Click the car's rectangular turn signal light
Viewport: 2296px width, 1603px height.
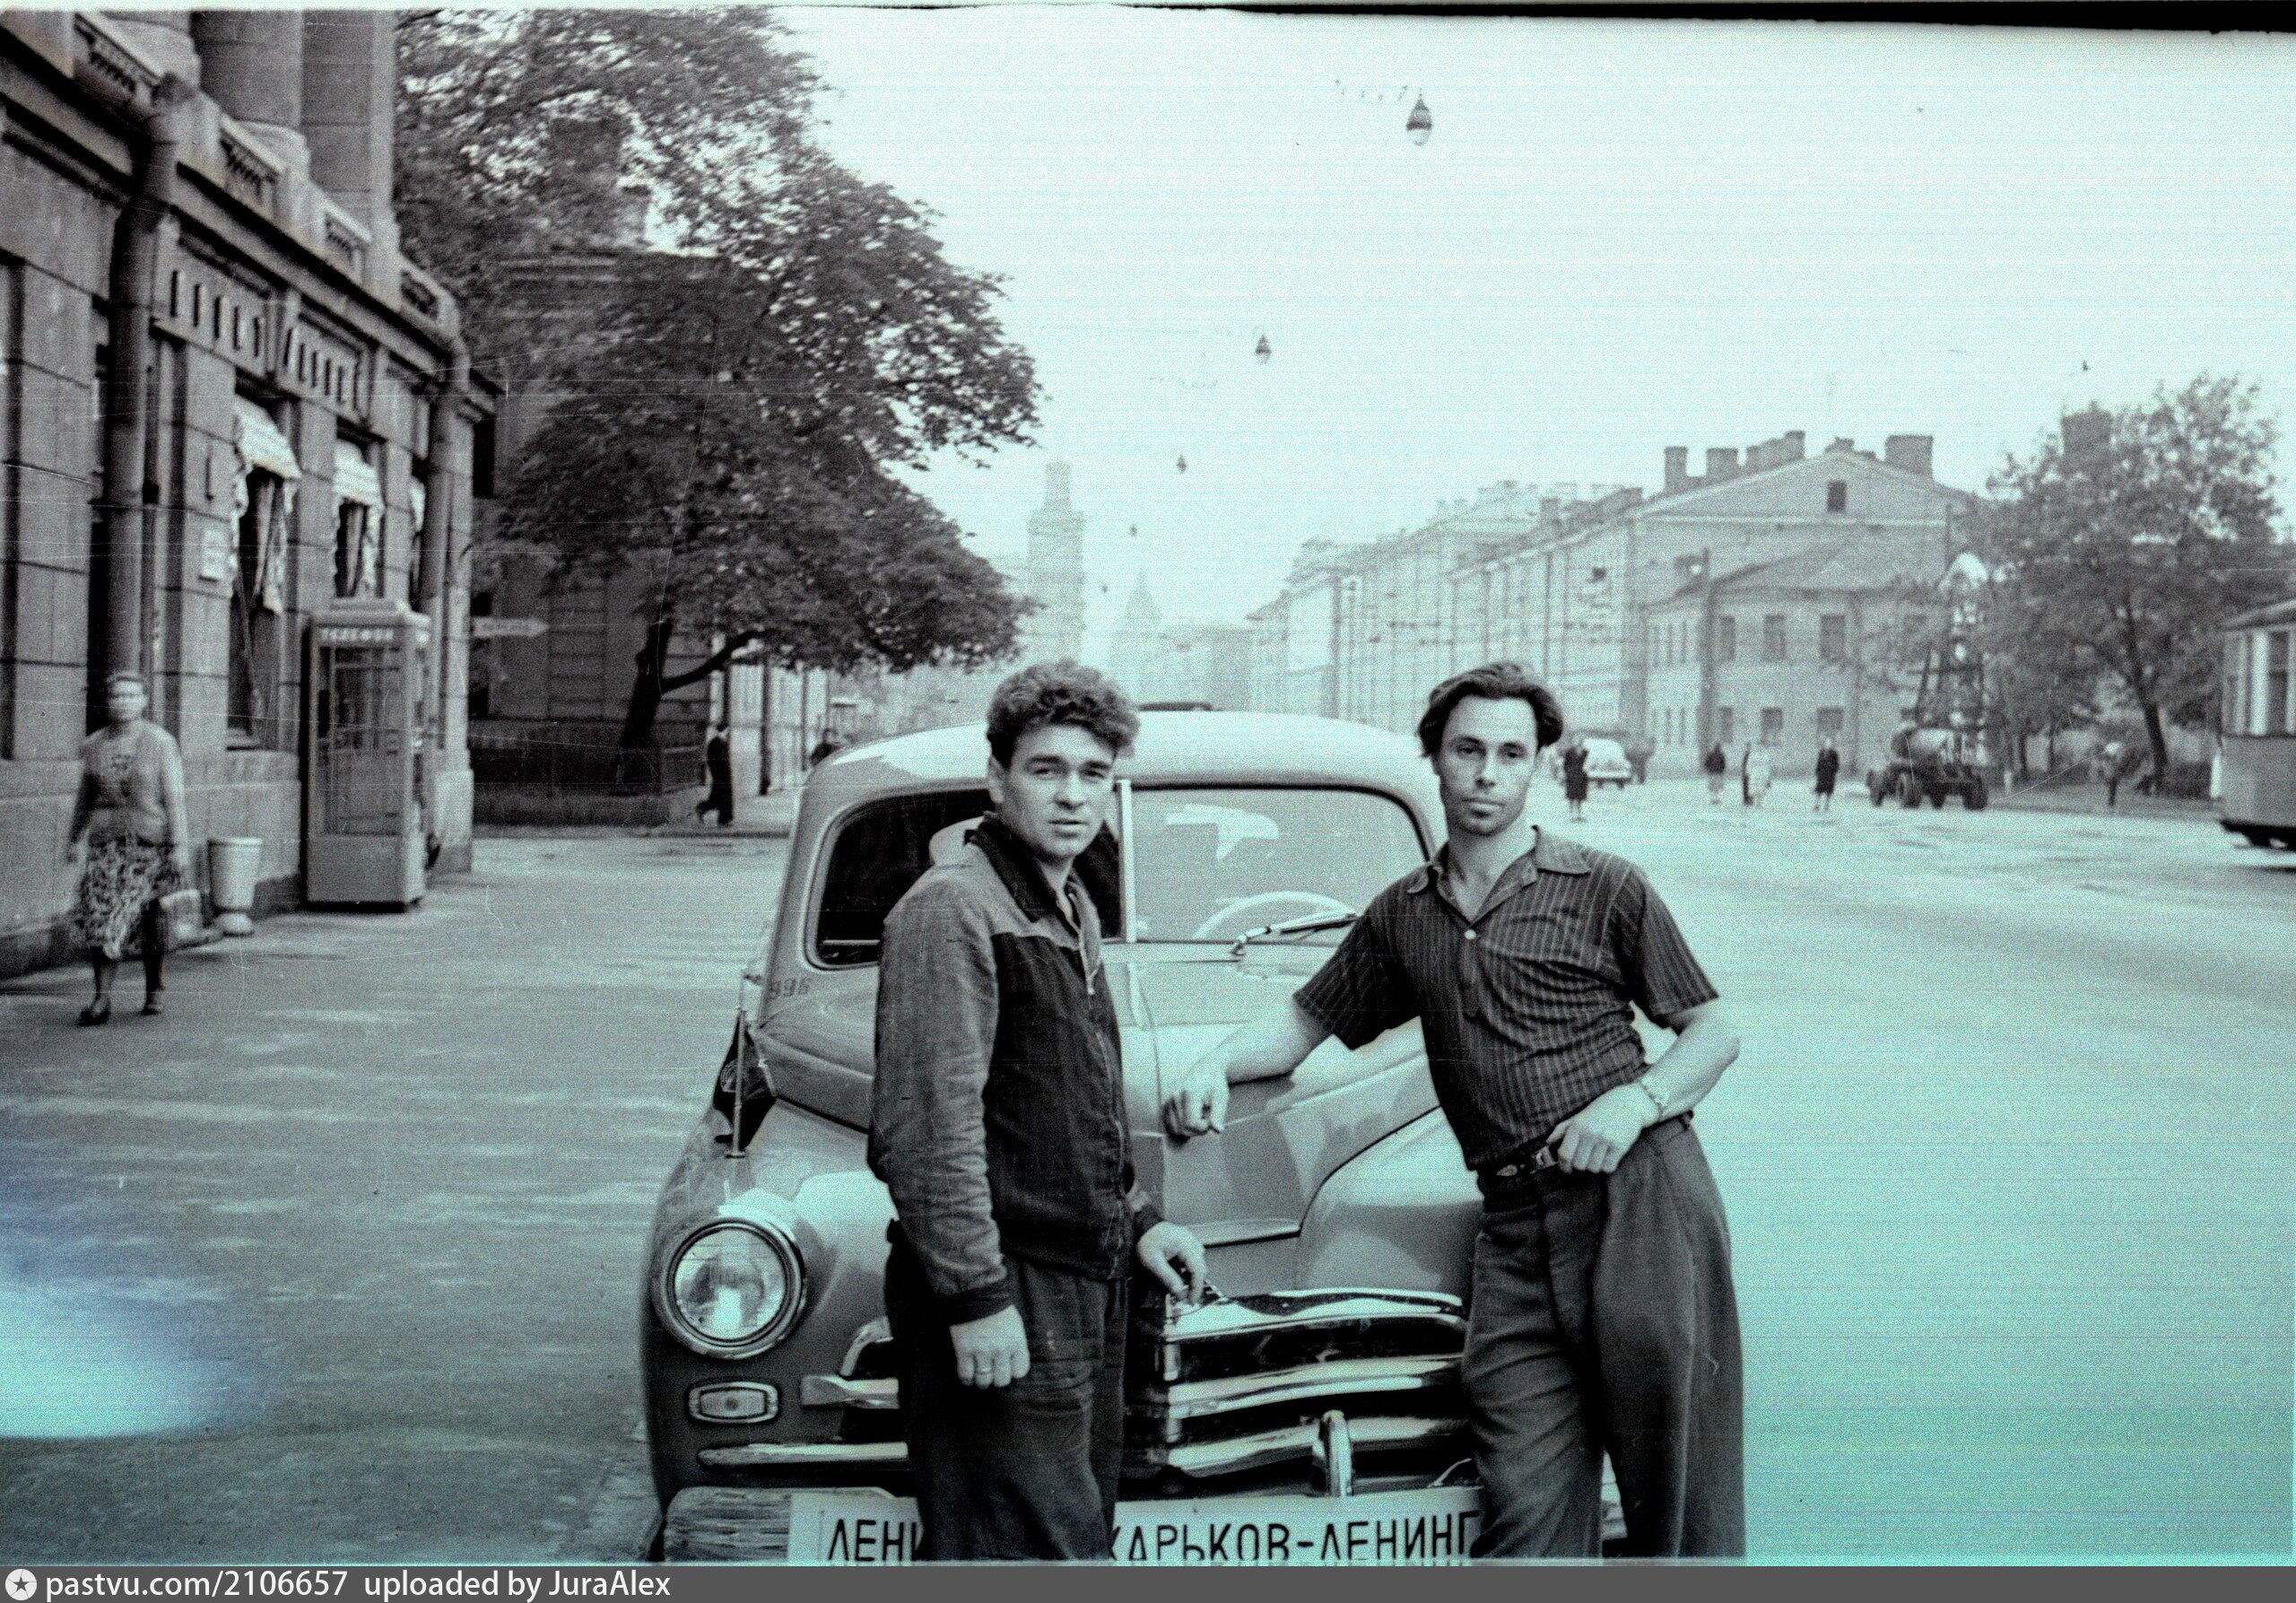tap(733, 1402)
